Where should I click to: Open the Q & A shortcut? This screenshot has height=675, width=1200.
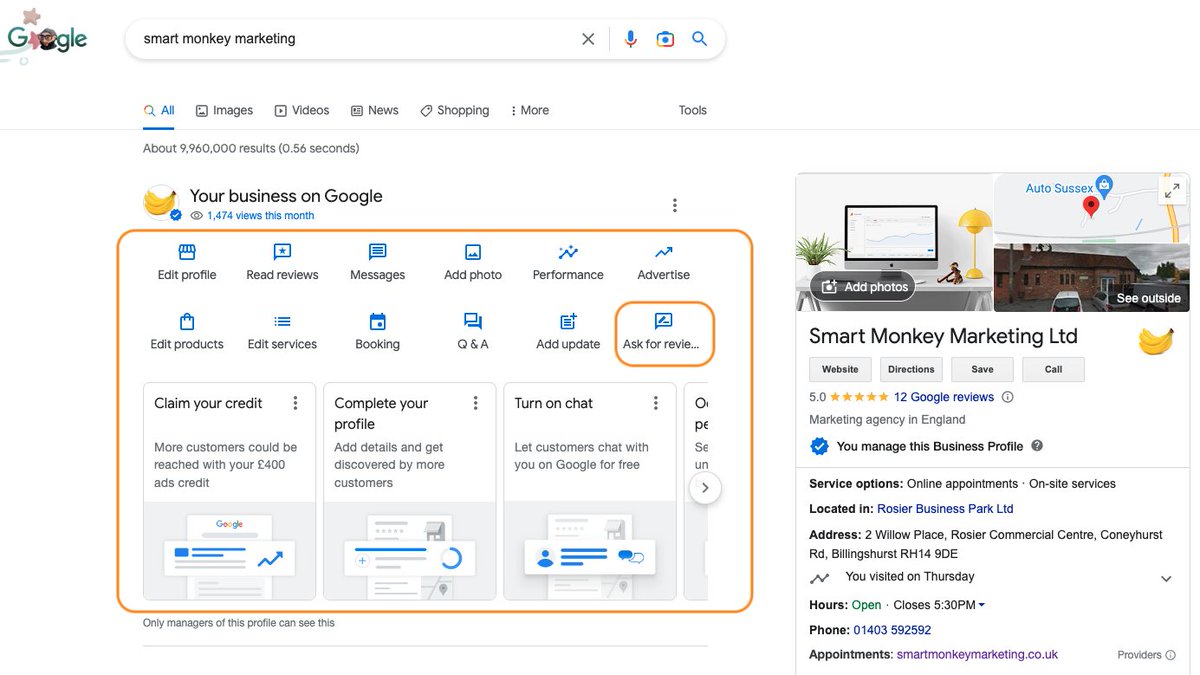click(x=473, y=332)
